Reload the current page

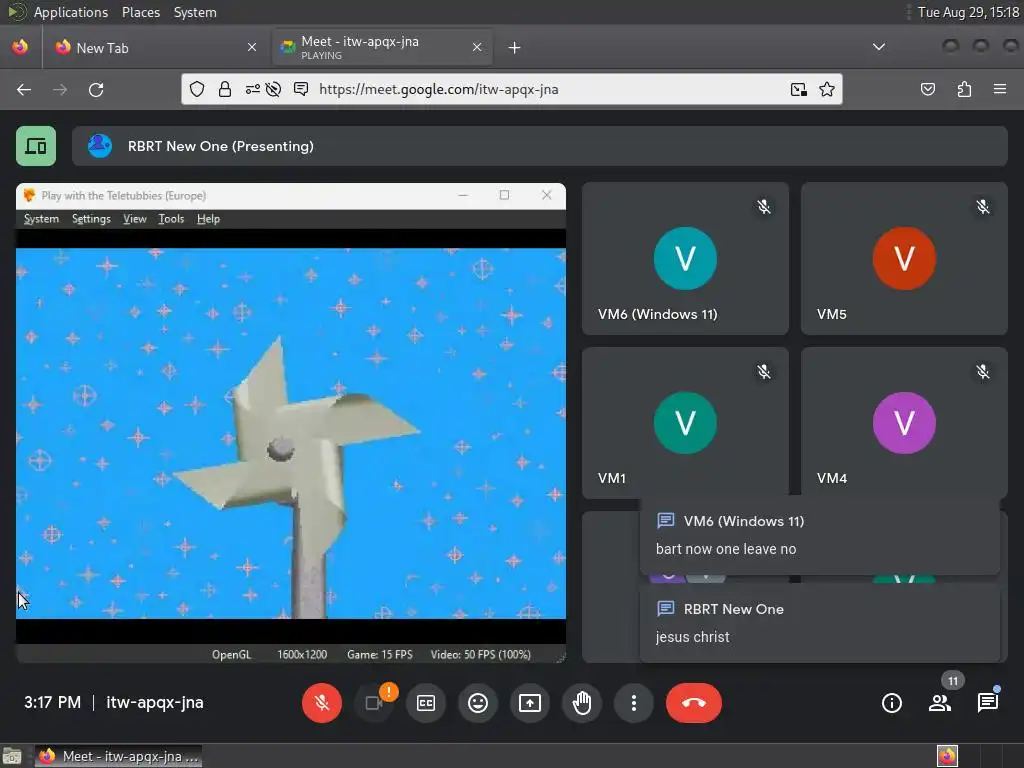click(96, 89)
